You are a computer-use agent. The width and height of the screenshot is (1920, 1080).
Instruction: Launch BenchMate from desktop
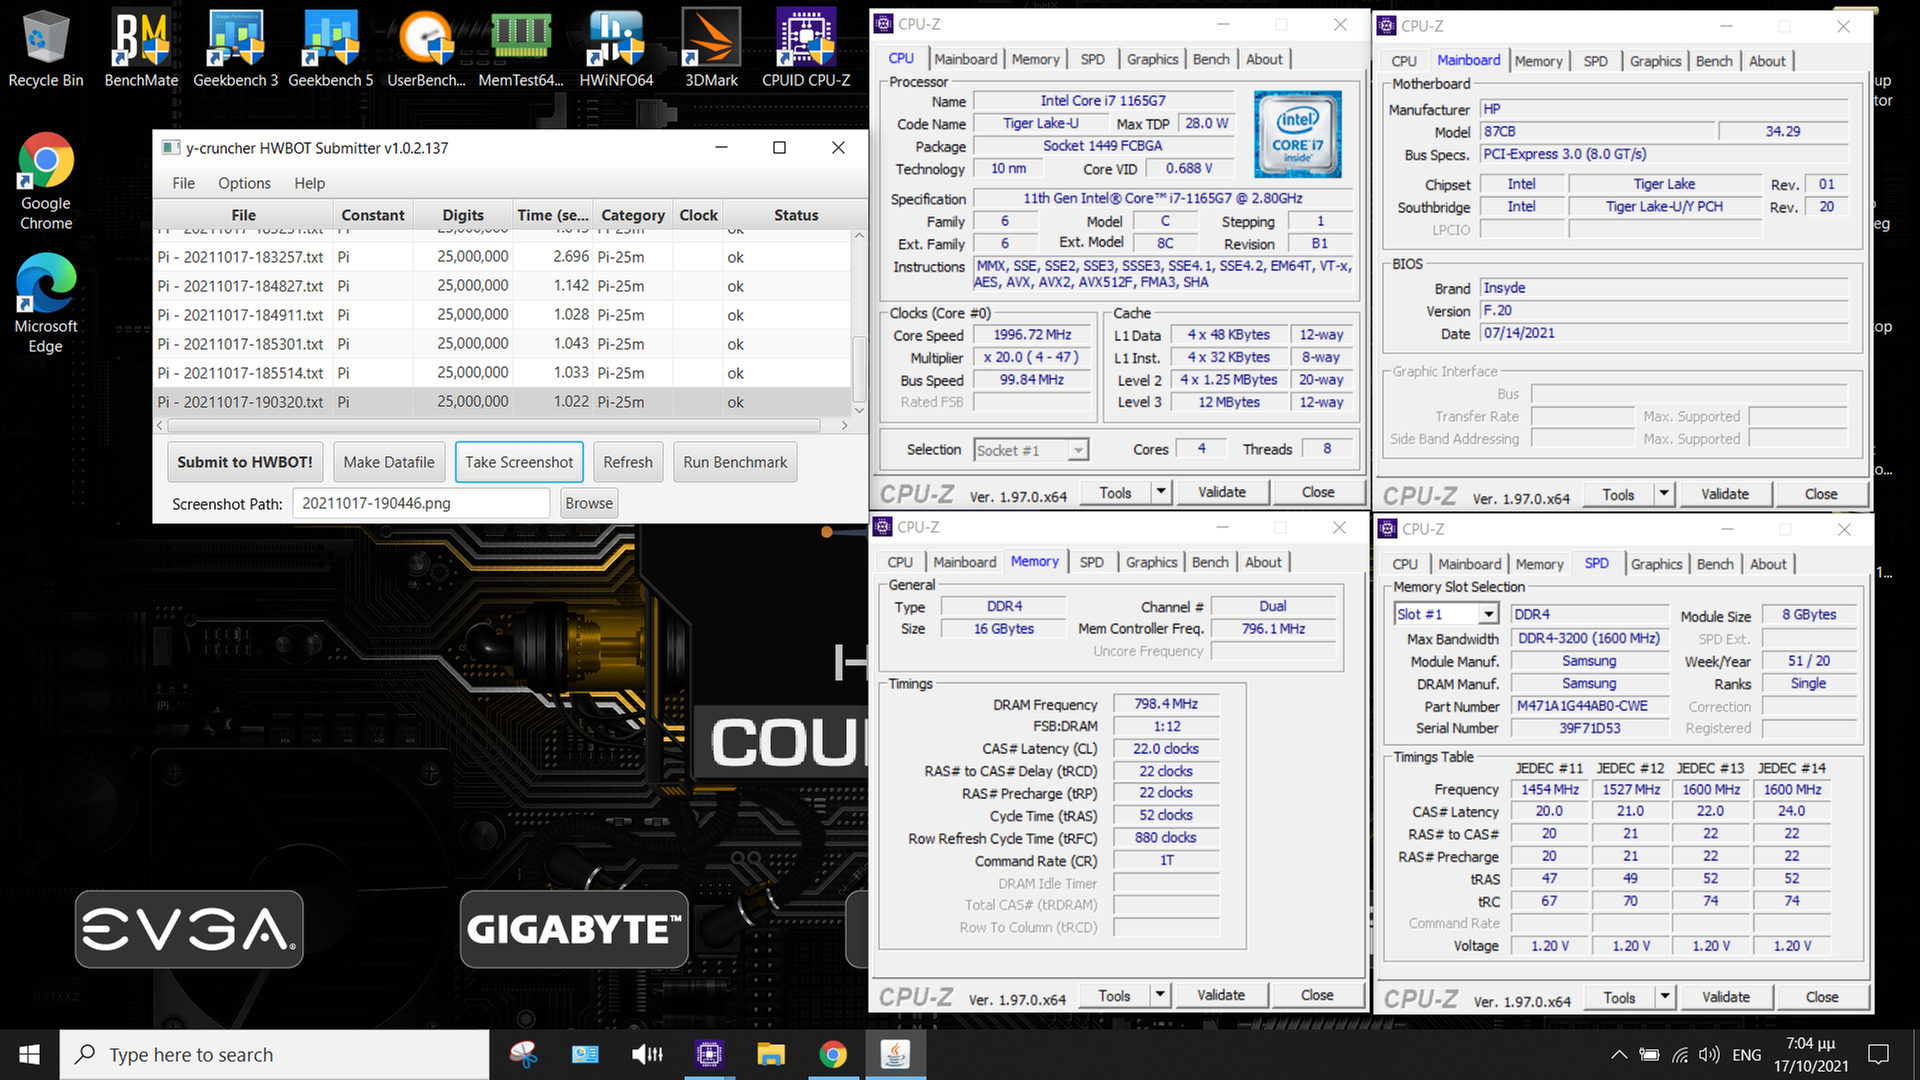pos(141,49)
